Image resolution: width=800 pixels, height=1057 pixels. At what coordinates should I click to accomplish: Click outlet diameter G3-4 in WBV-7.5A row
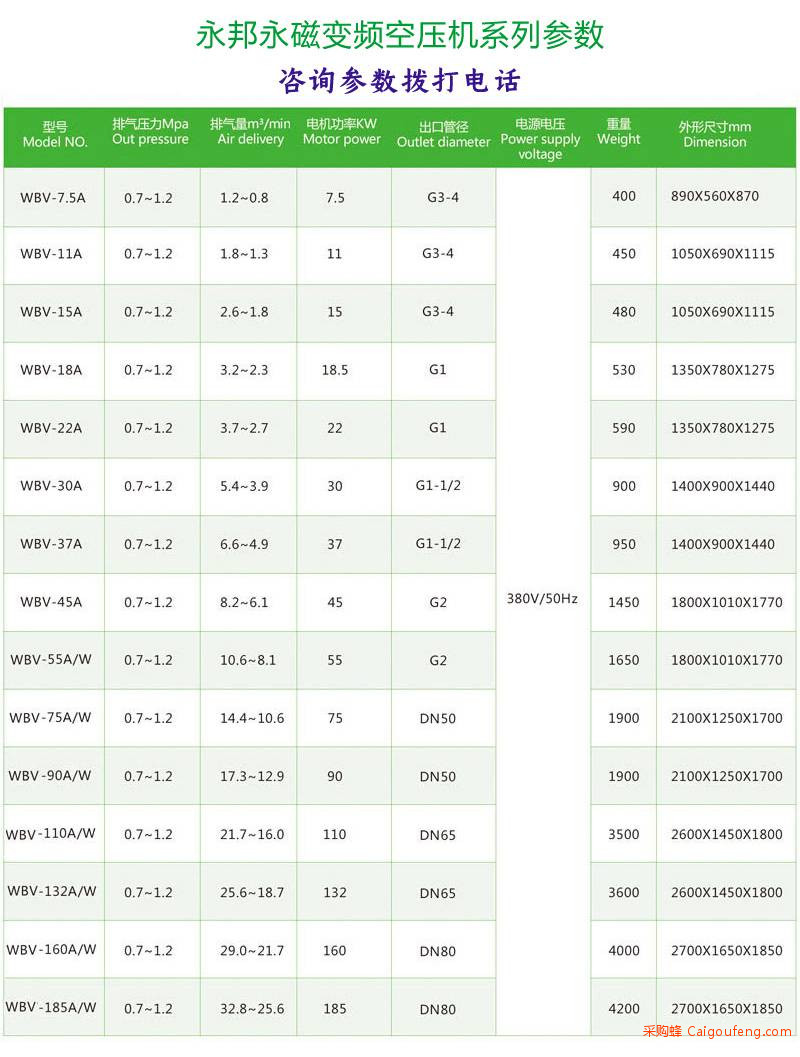443,198
